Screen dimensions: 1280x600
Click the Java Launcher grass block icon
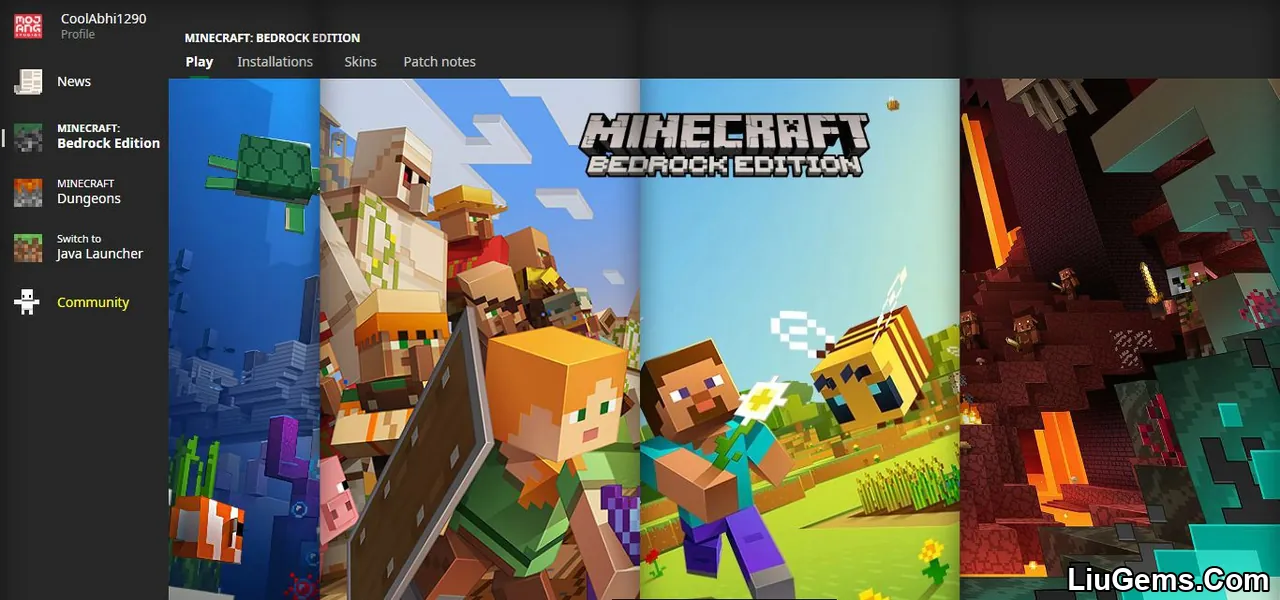coord(28,248)
